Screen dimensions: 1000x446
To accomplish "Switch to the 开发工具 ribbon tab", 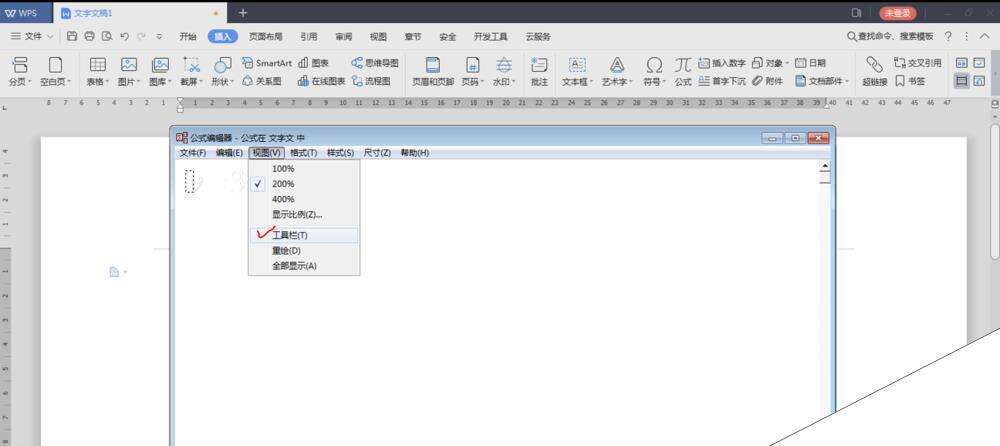I will click(490, 37).
